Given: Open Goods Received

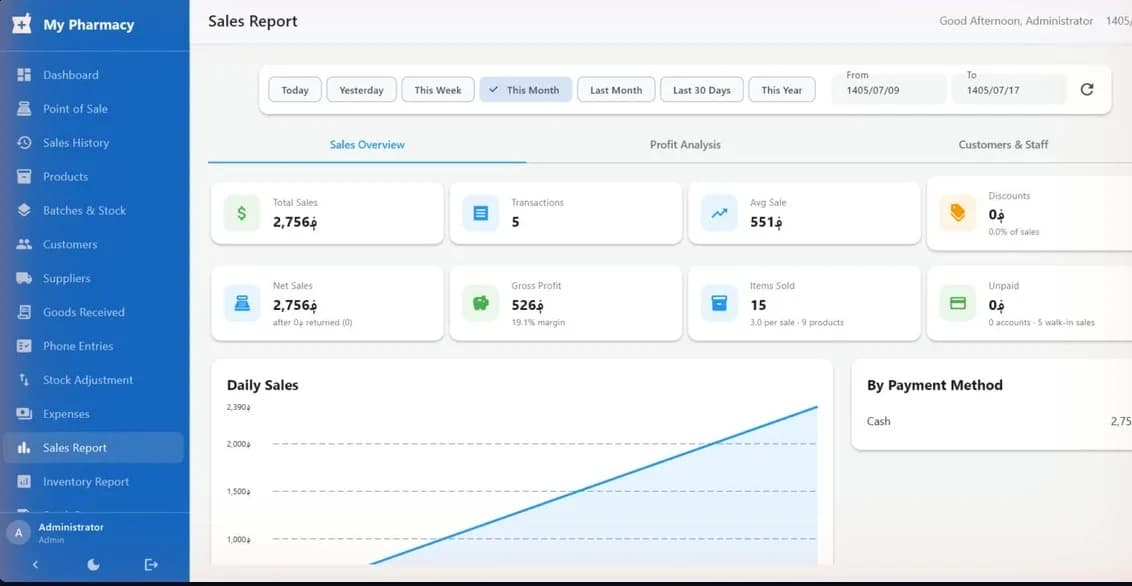Looking at the screenshot, I should click(94, 312).
